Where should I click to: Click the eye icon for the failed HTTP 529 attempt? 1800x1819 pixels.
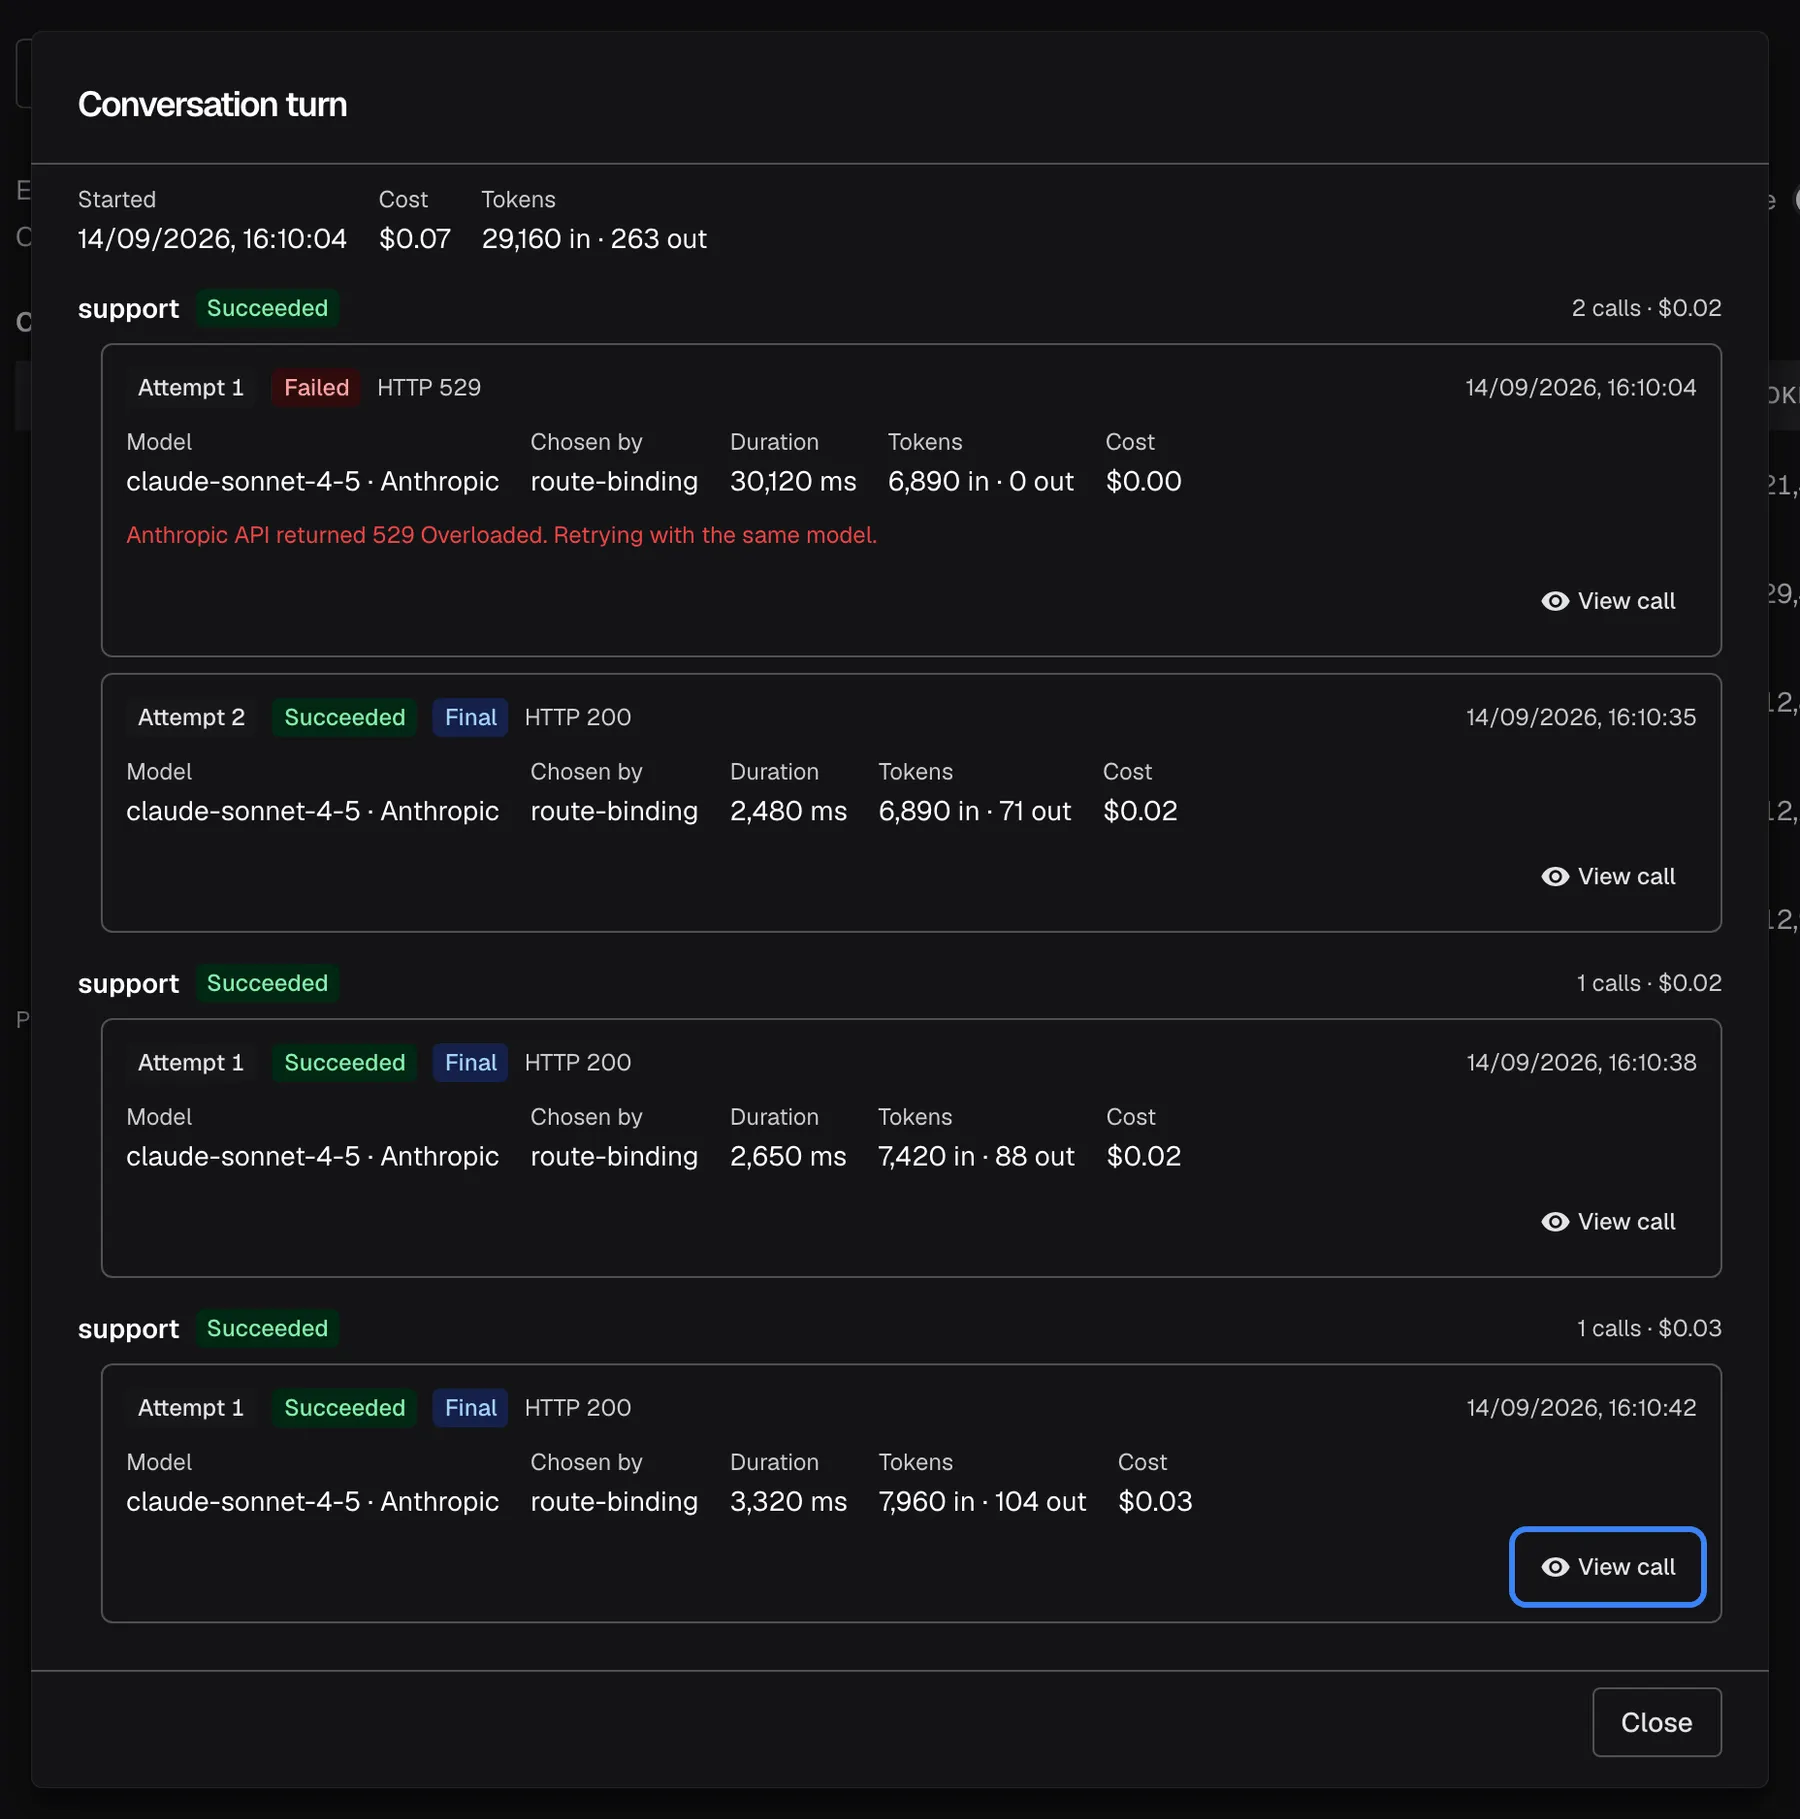pos(1554,601)
